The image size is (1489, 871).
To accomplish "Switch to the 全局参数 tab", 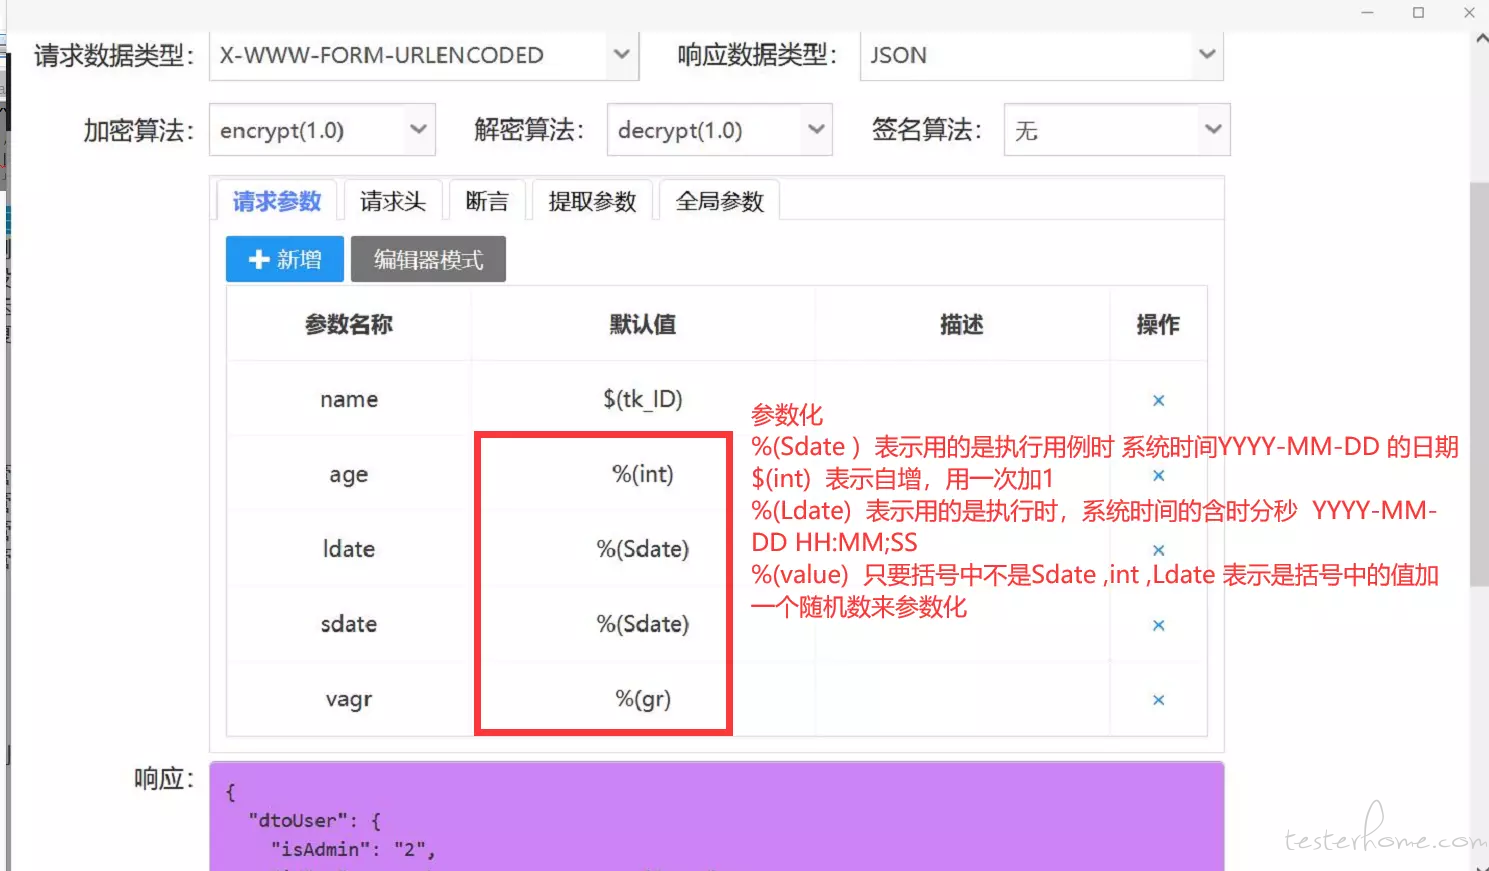I will 719,201.
